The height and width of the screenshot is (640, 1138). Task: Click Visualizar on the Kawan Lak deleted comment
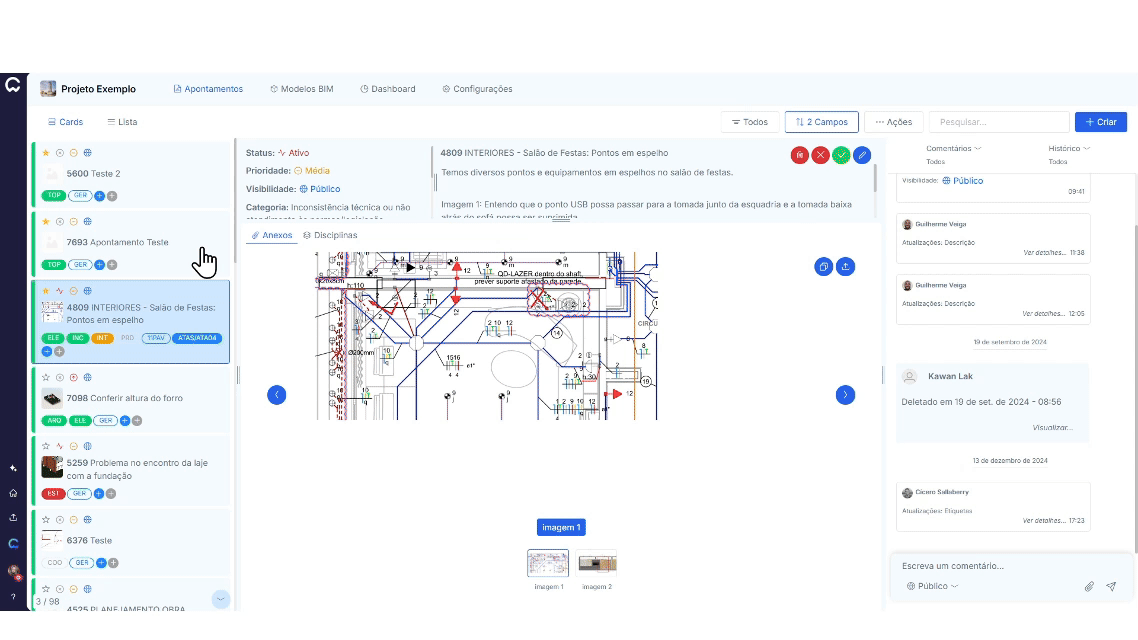[1052, 427]
